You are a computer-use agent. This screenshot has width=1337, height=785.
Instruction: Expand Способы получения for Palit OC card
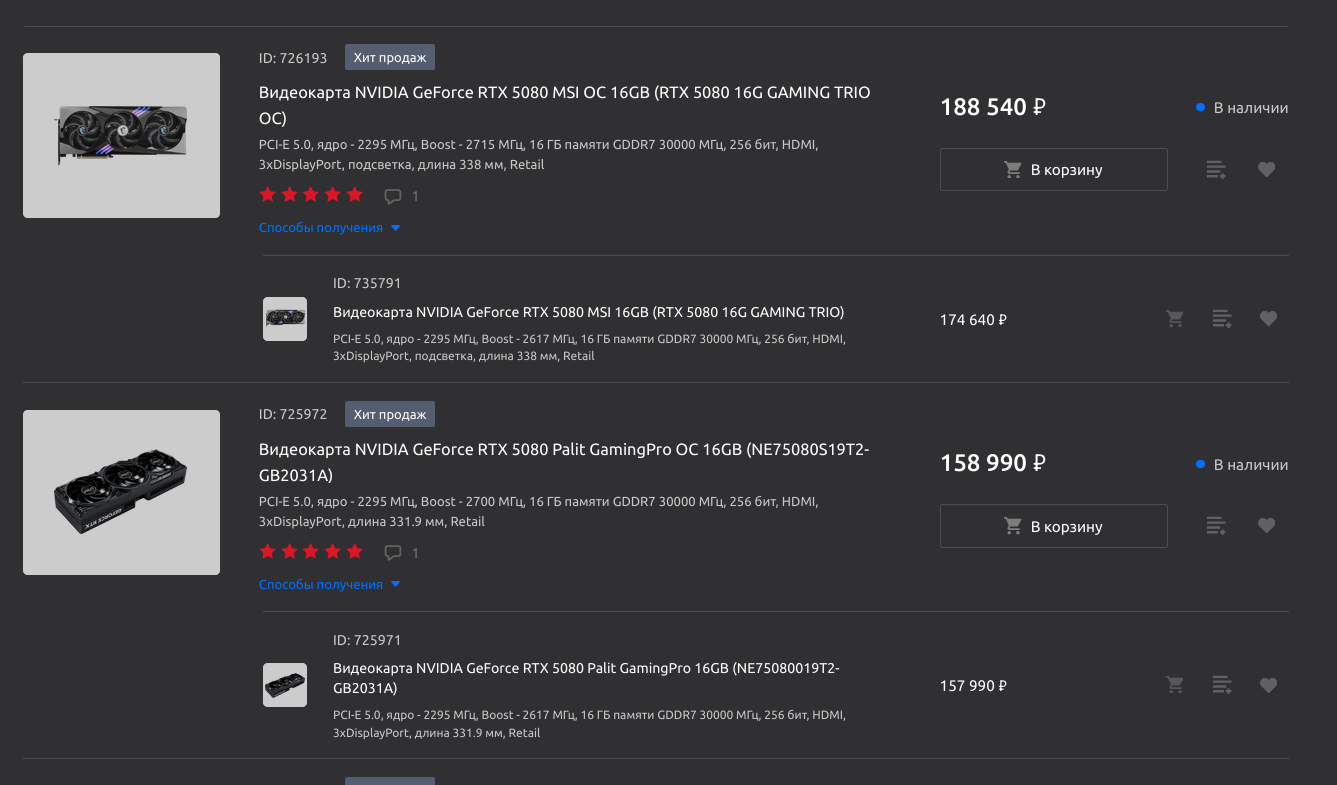(x=330, y=585)
